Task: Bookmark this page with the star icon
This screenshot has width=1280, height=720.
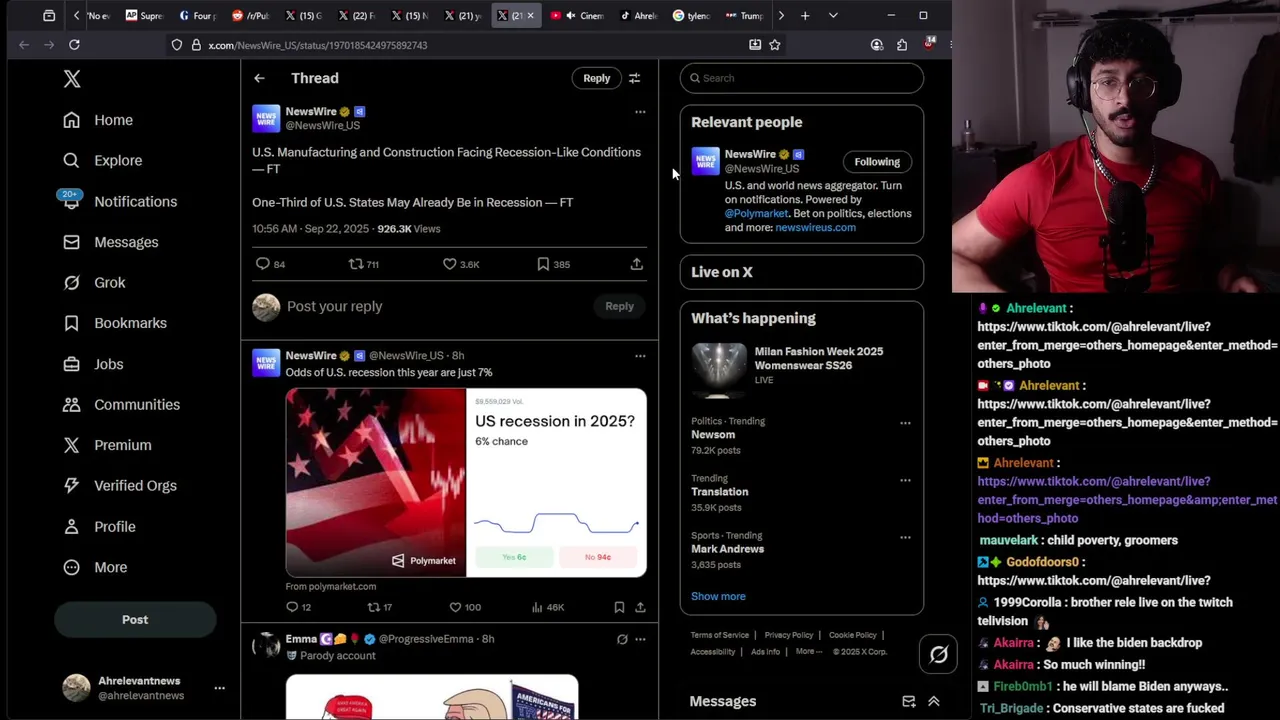Action: click(x=774, y=45)
